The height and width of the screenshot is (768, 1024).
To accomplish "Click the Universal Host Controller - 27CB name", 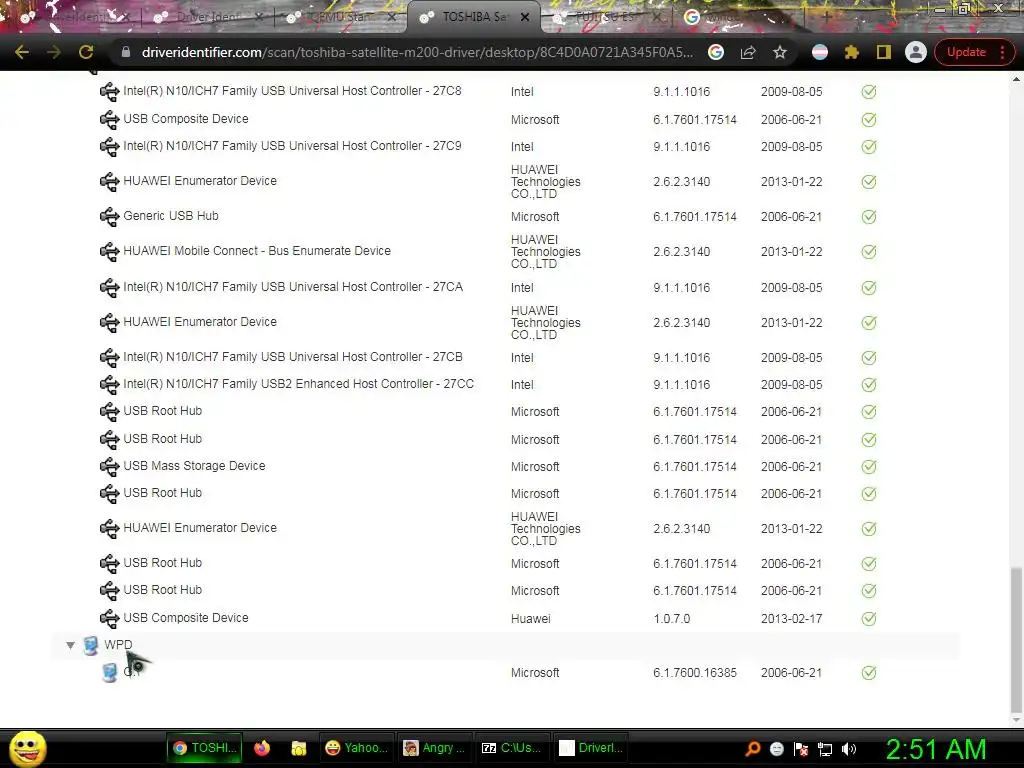I will coord(293,357).
